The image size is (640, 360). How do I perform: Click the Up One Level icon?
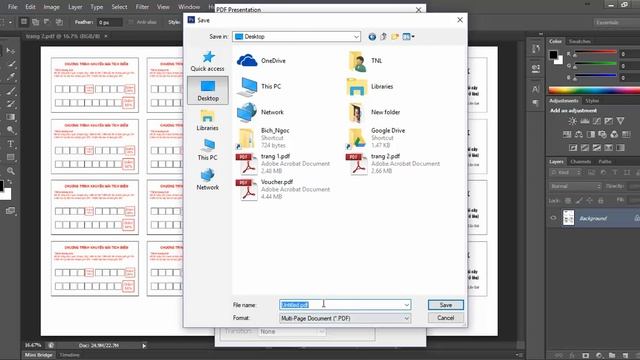383,37
